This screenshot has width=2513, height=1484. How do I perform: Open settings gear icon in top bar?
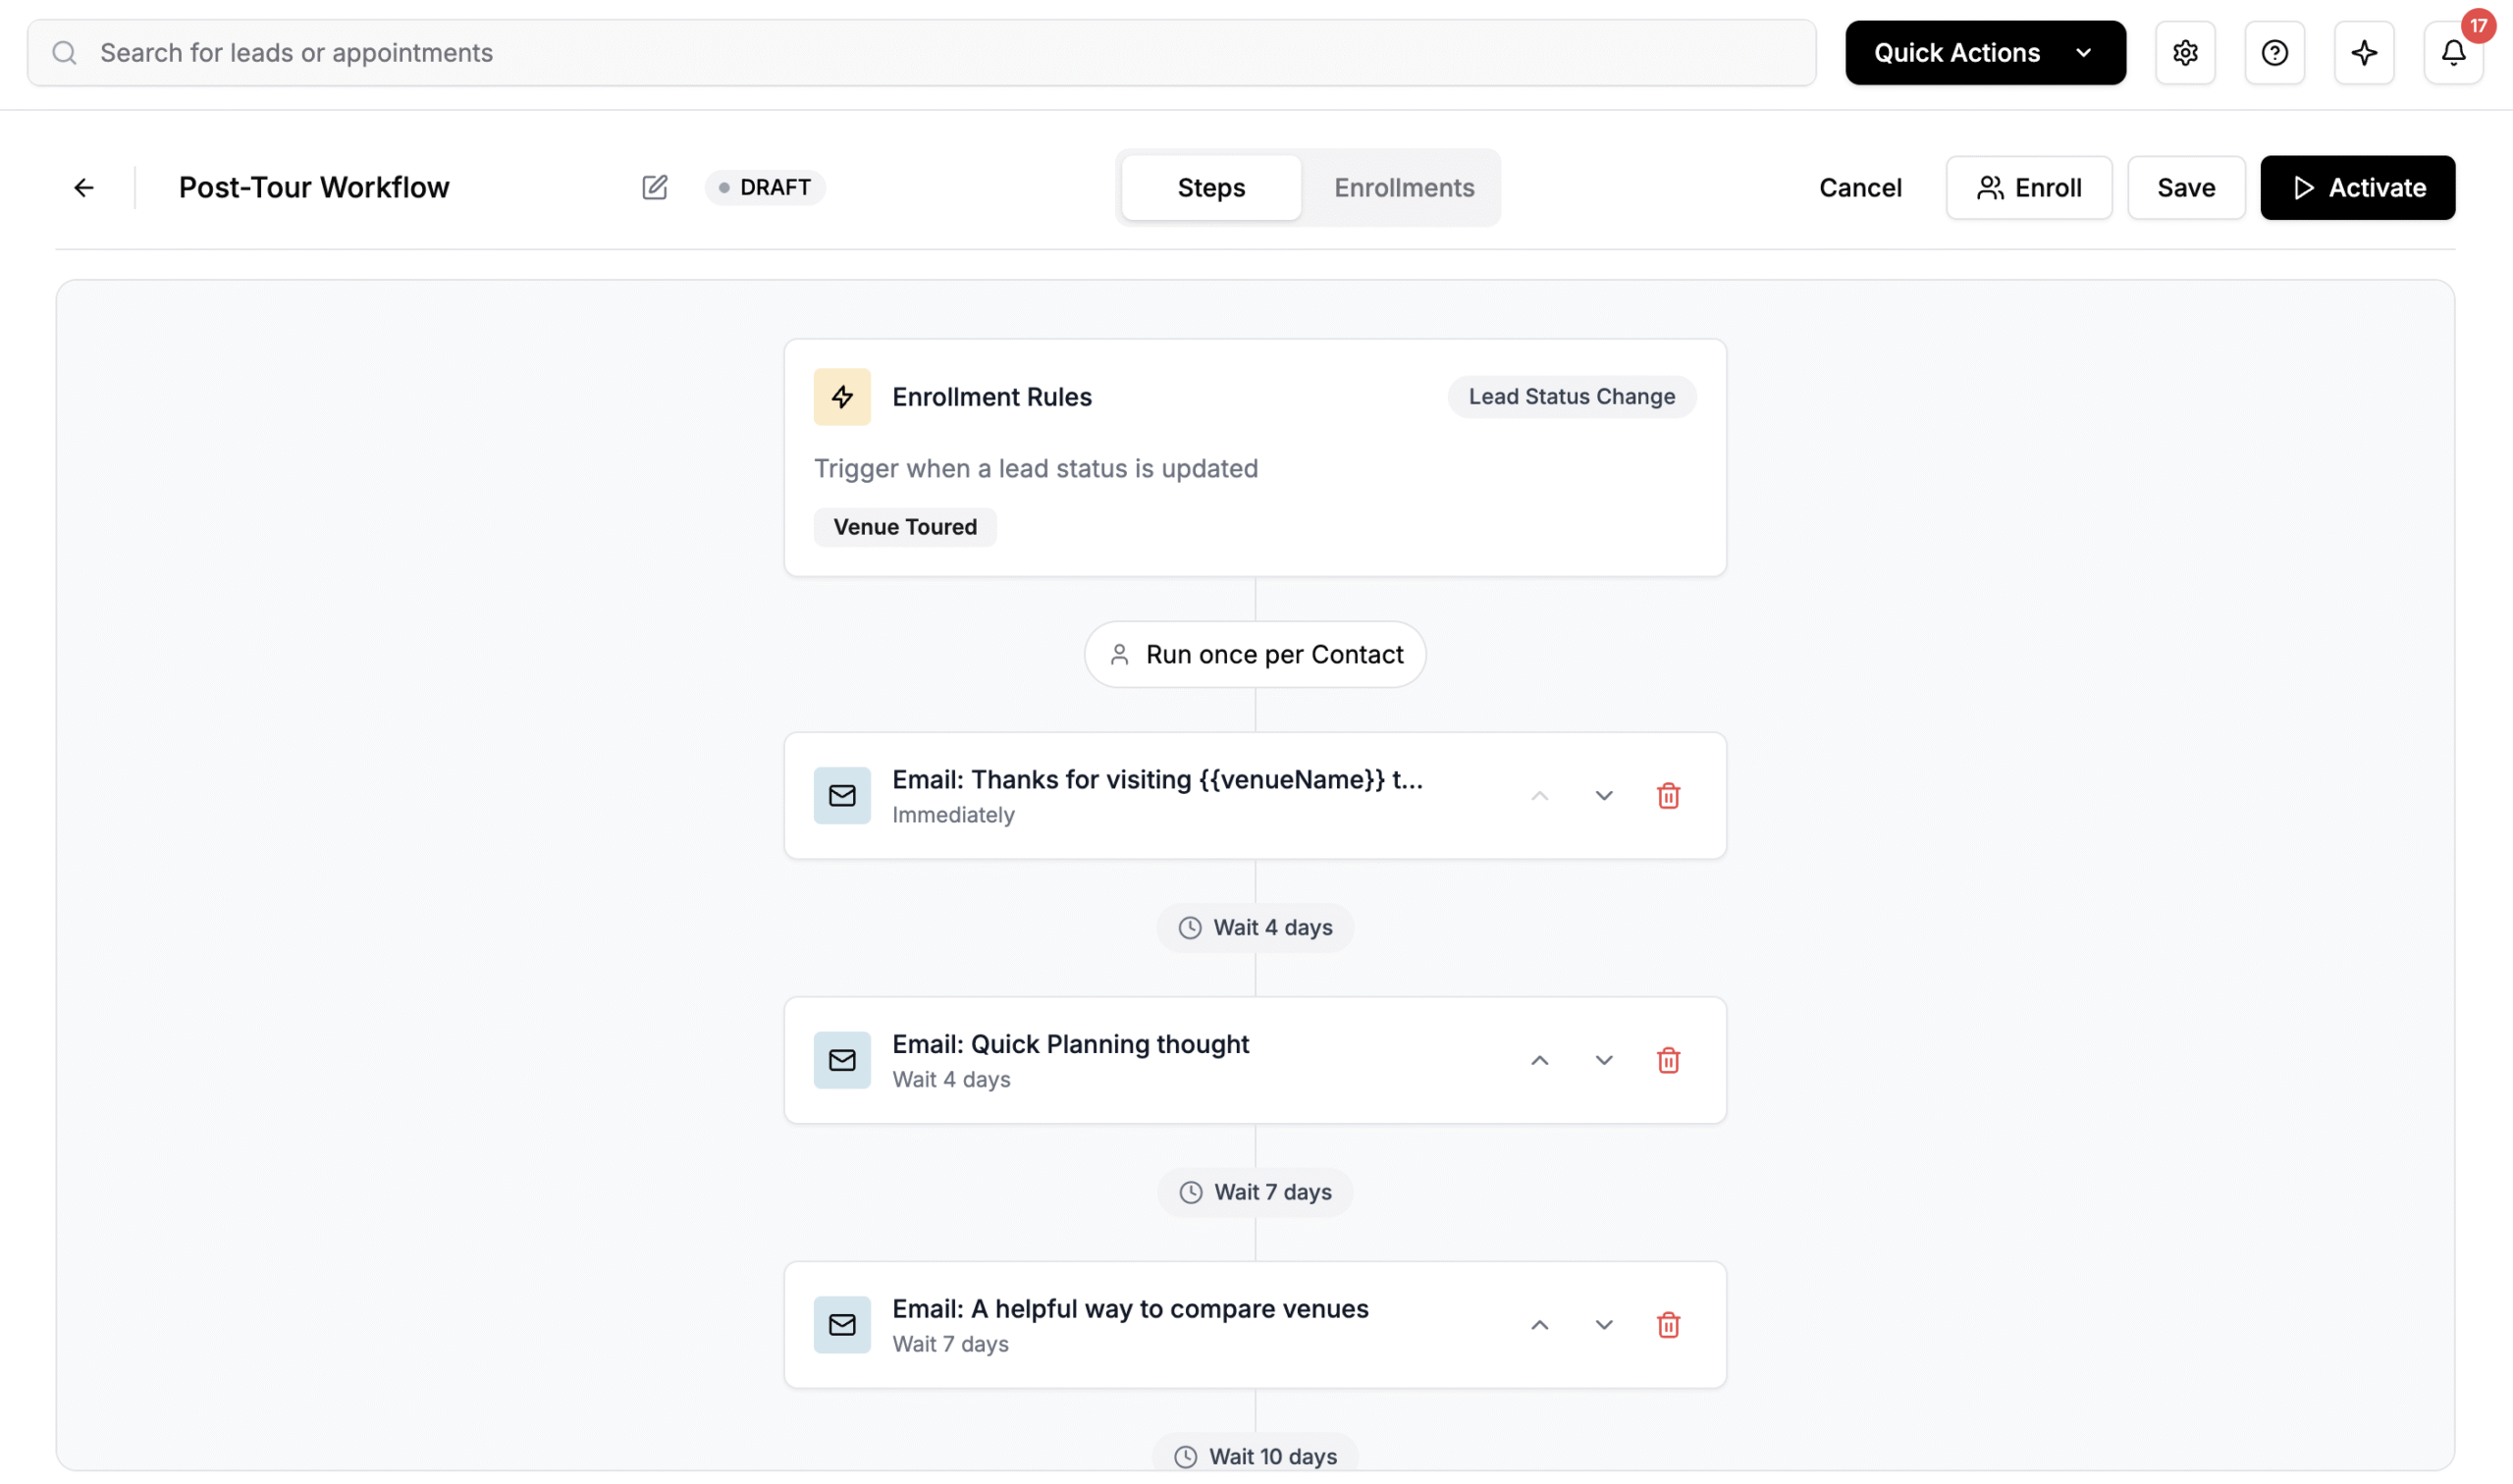pyautogui.click(x=2184, y=53)
